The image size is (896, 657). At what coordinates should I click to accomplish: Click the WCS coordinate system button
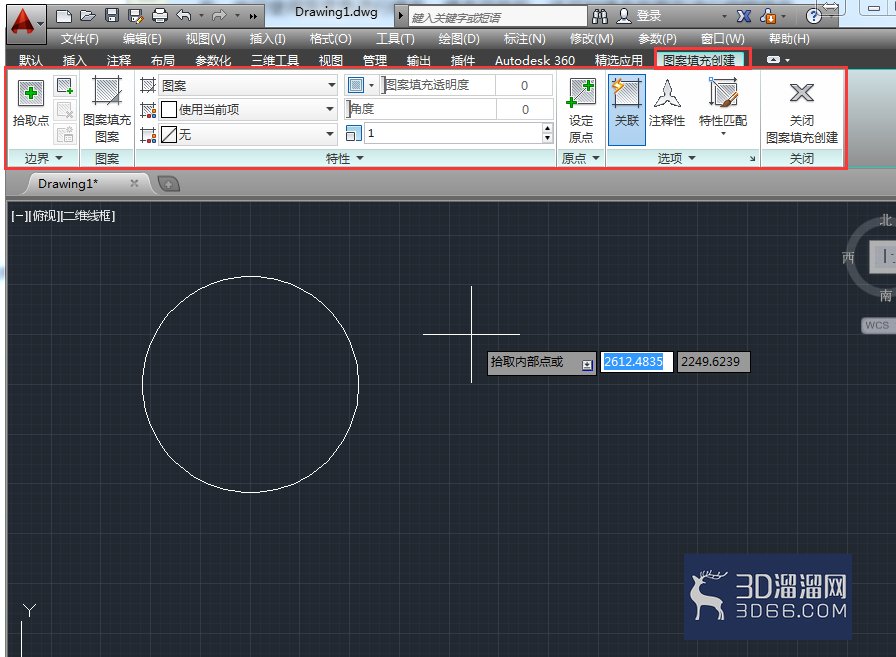coord(877,325)
